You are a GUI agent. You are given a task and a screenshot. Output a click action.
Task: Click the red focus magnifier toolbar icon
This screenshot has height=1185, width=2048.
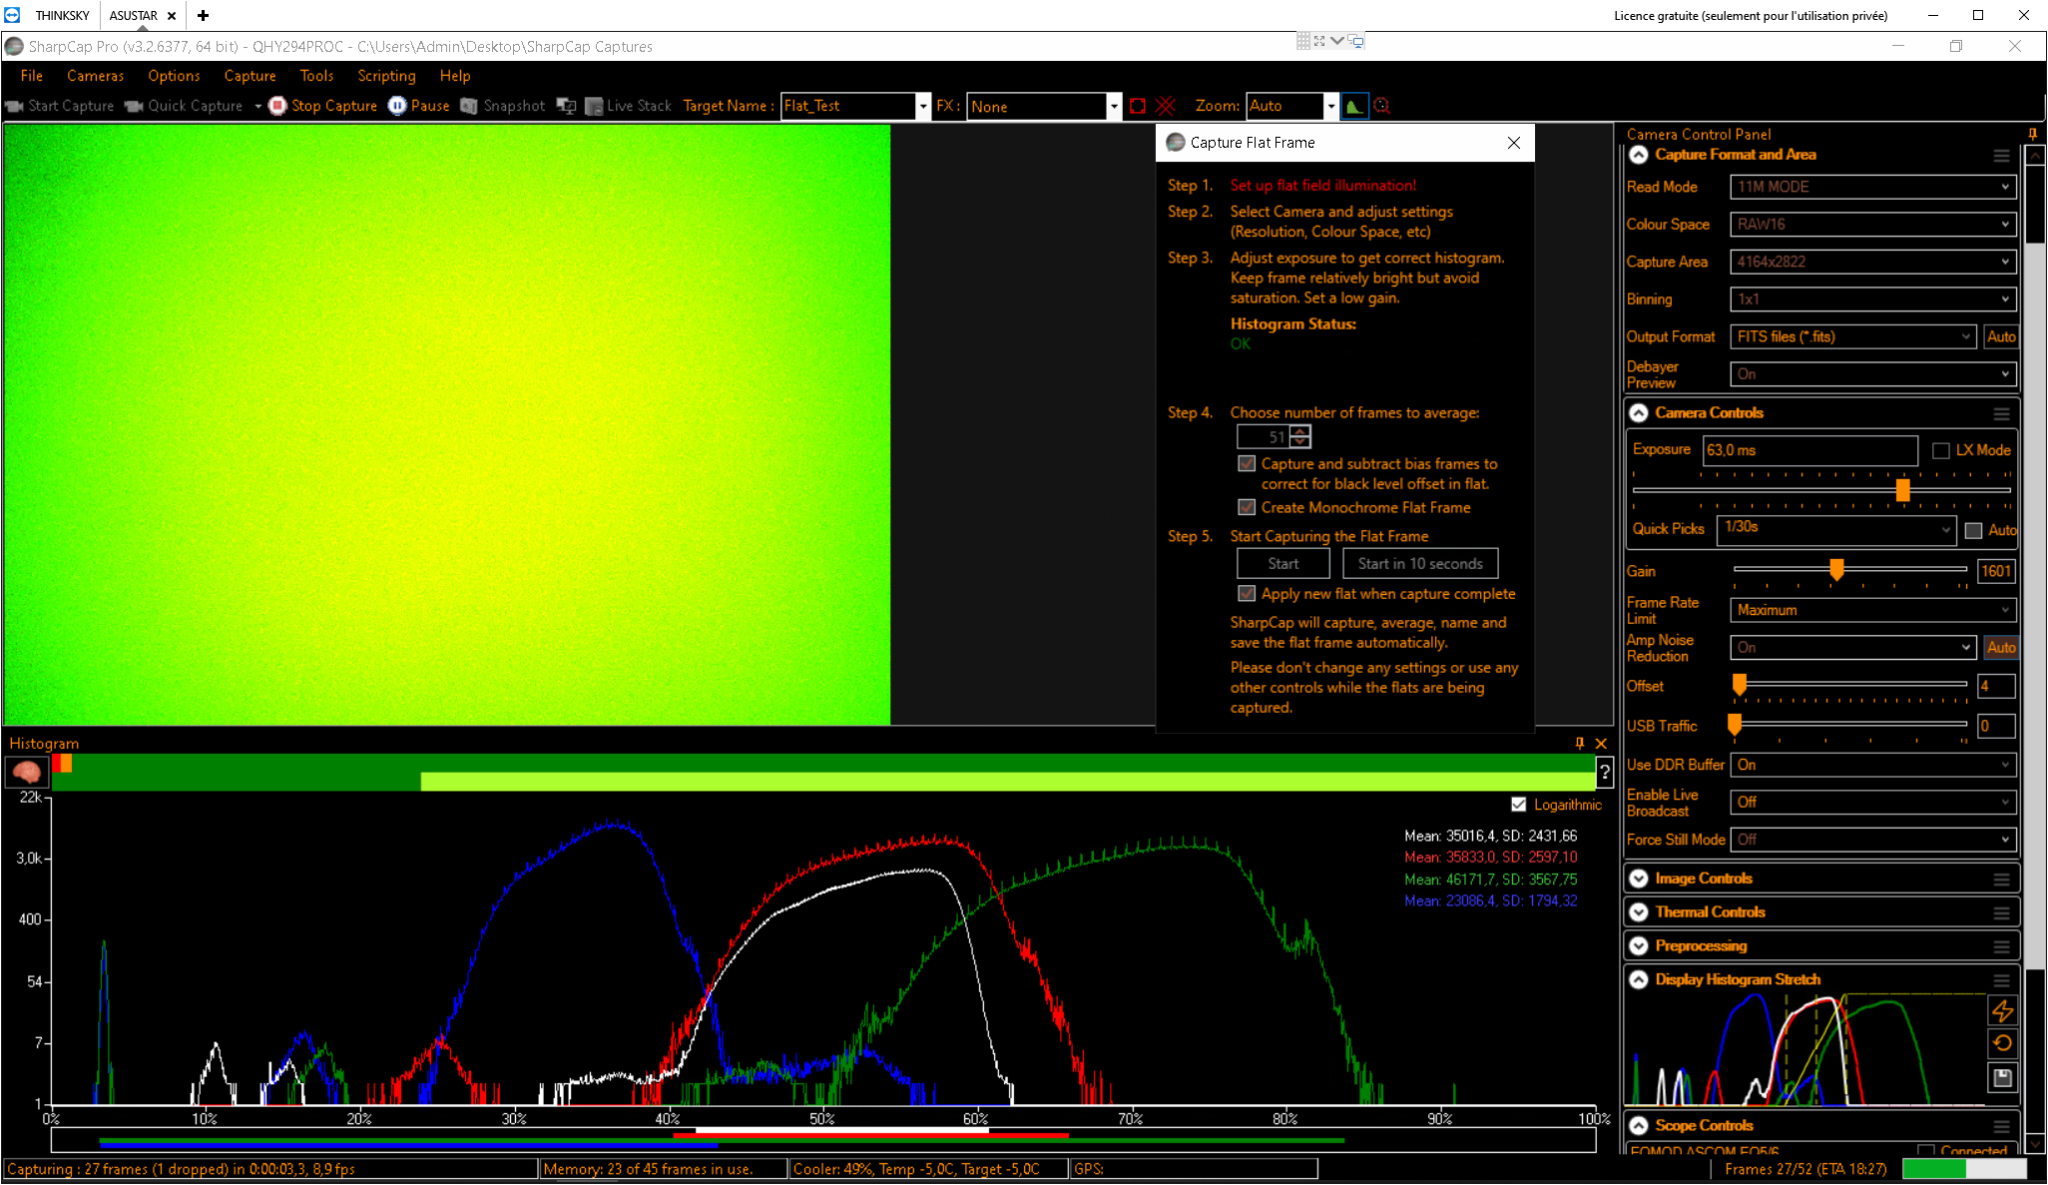point(1382,106)
